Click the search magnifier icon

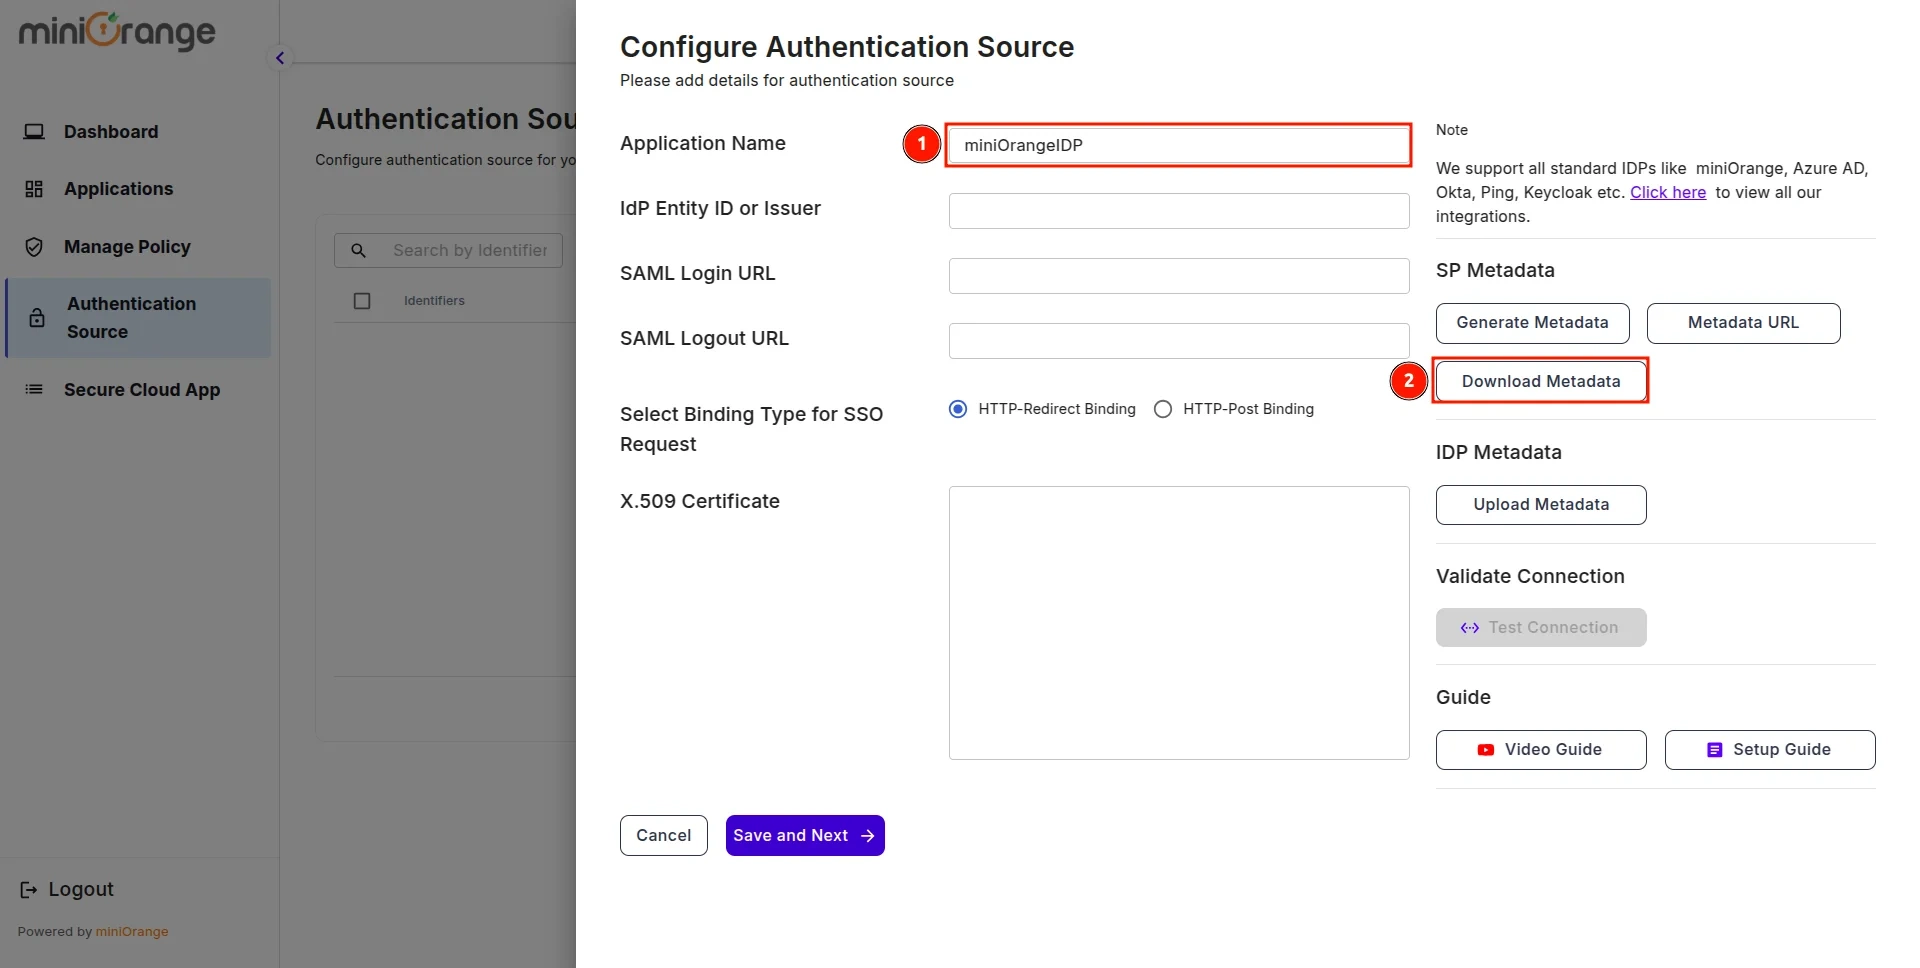[358, 250]
